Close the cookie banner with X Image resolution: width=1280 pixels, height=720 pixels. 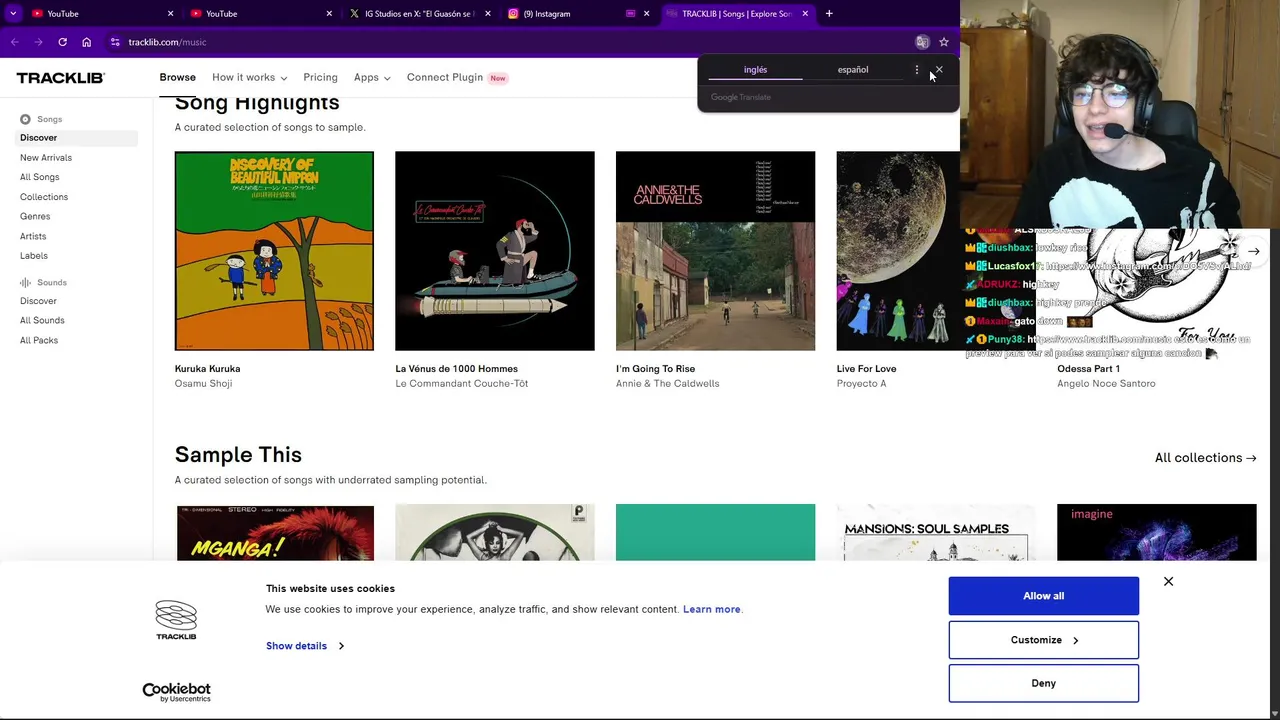pyautogui.click(x=1168, y=581)
